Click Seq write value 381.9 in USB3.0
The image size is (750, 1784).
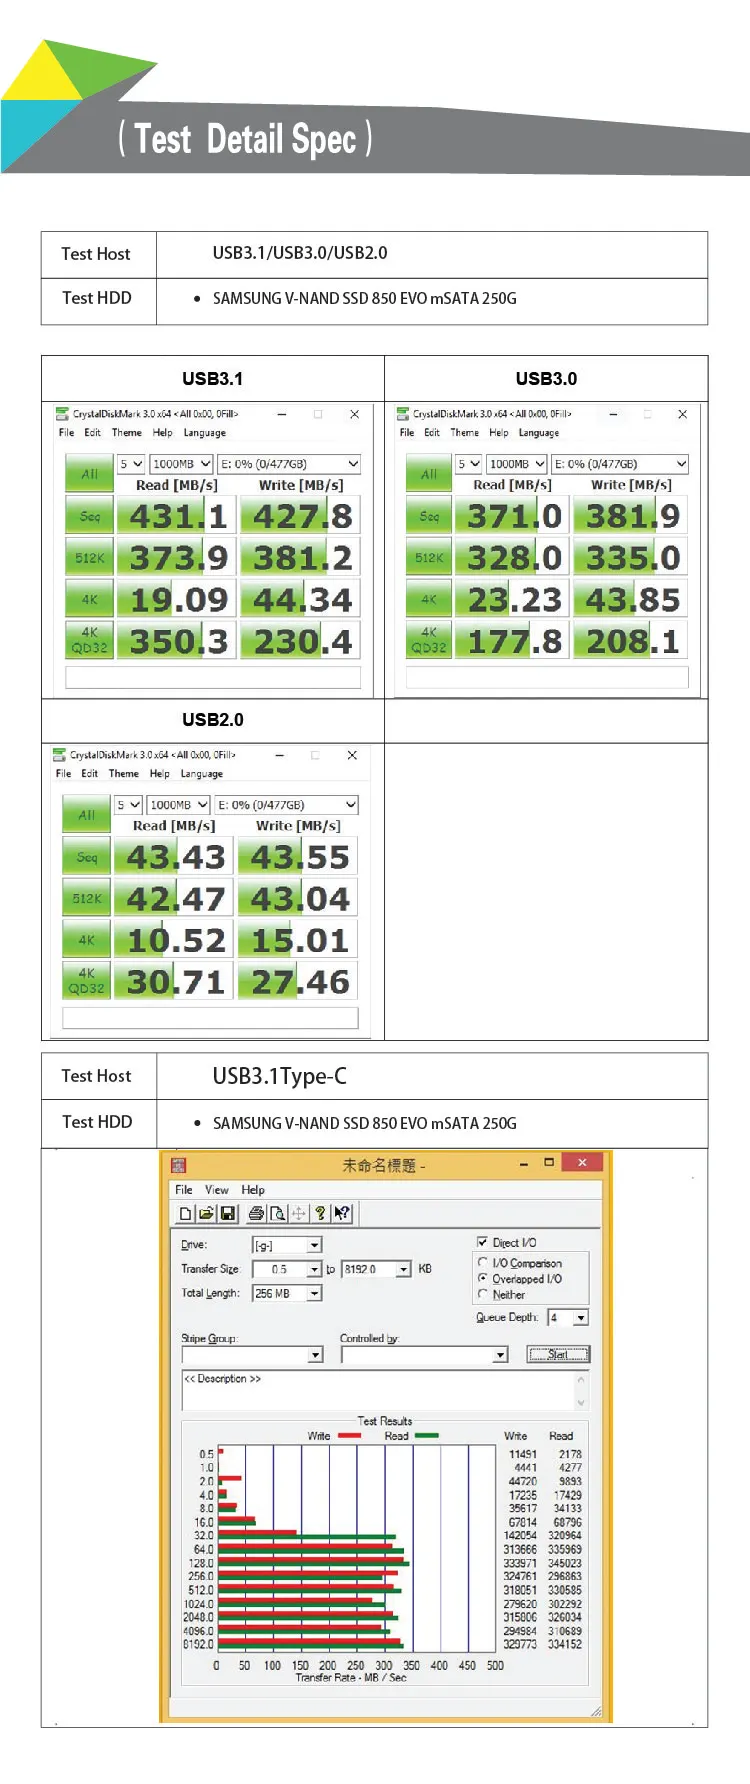[632, 516]
